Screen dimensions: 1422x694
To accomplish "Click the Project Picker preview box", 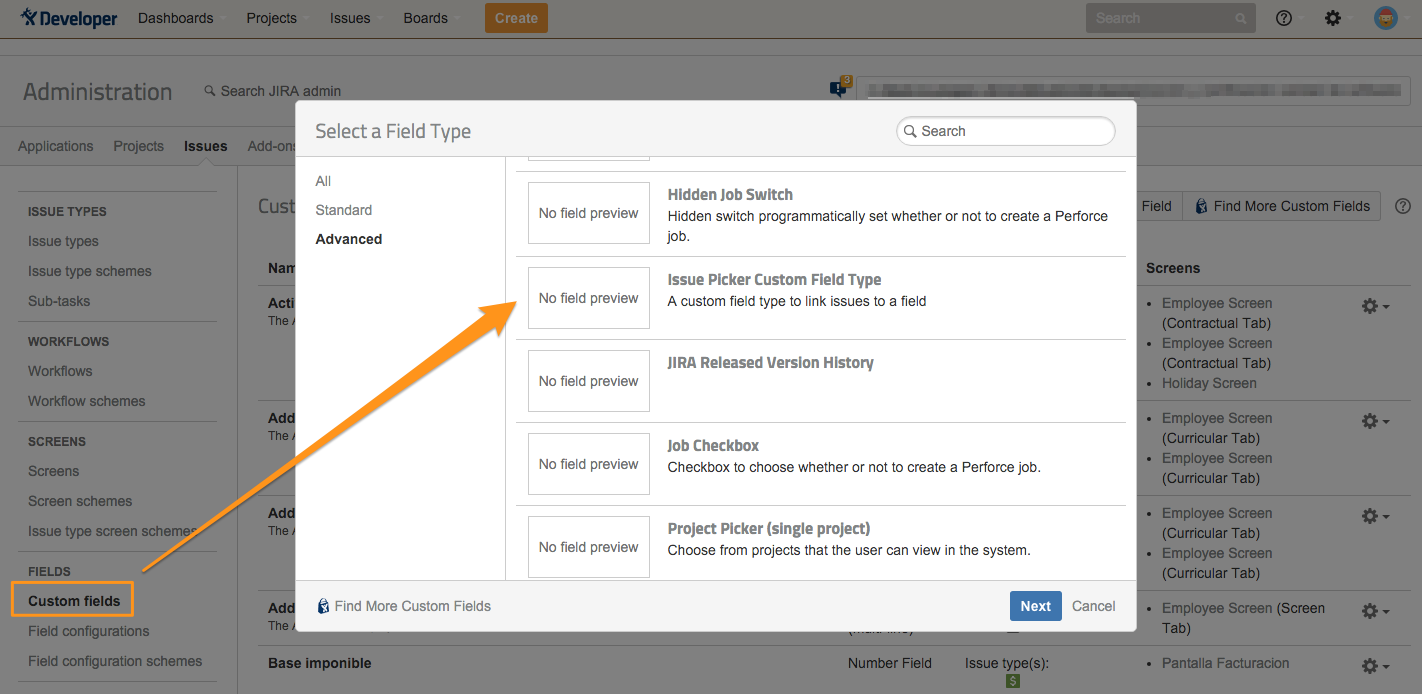I will pos(589,547).
